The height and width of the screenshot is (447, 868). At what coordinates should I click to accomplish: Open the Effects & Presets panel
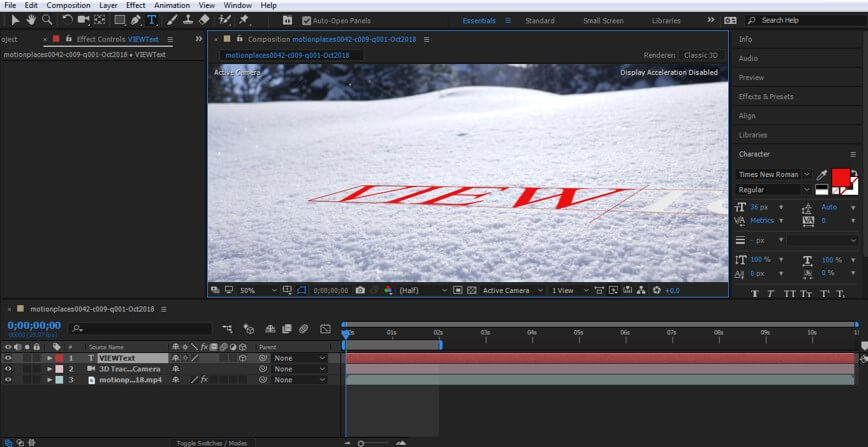click(x=765, y=96)
